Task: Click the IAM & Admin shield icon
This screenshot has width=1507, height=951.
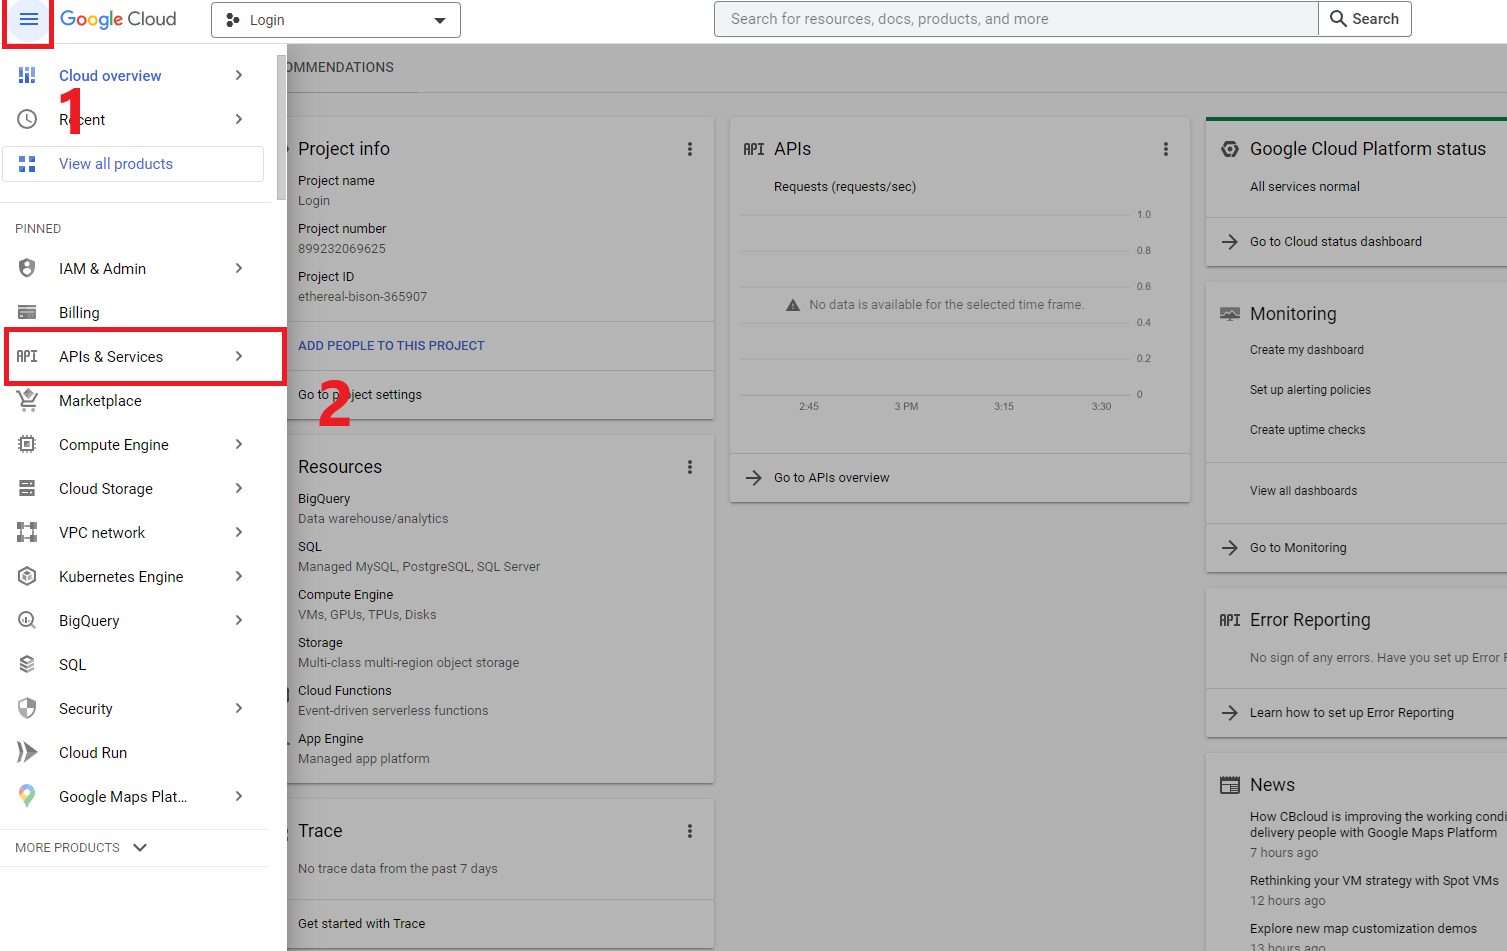Action: click(27, 268)
